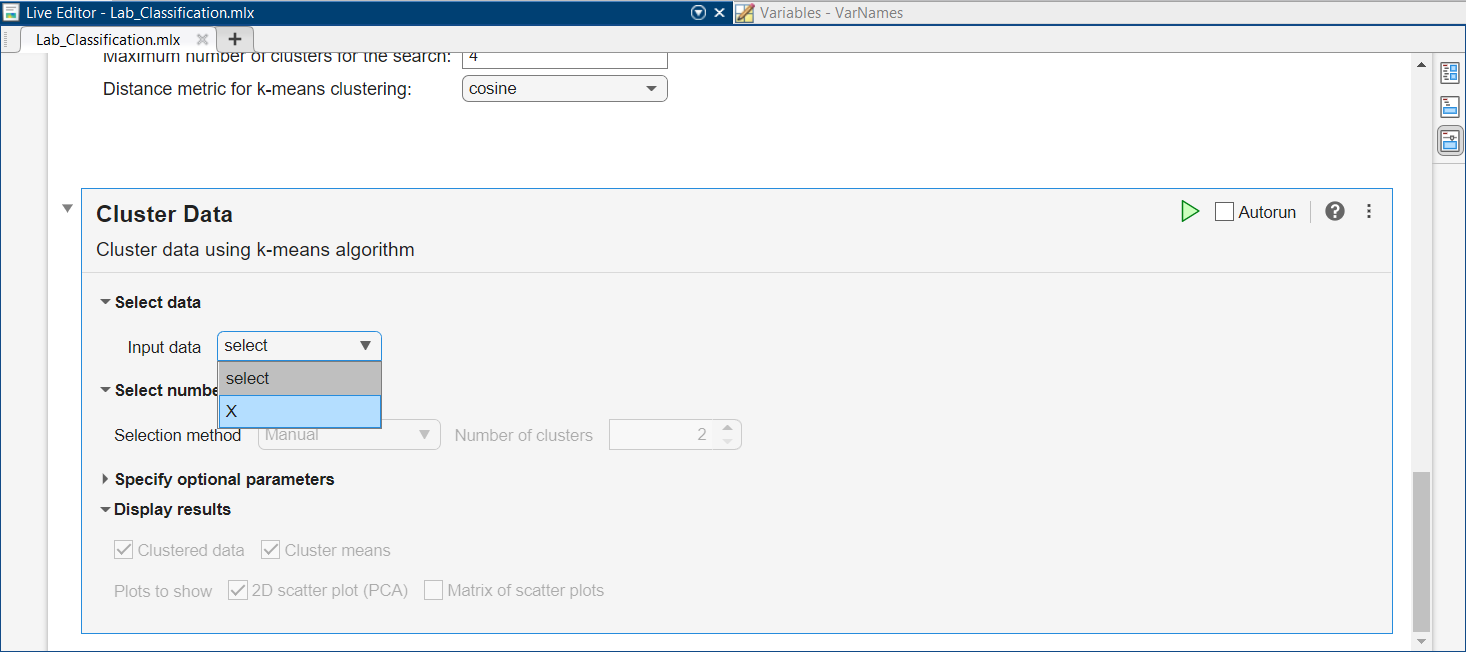Collapse the Display results section
The height and width of the screenshot is (652, 1466).
[105, 509]
